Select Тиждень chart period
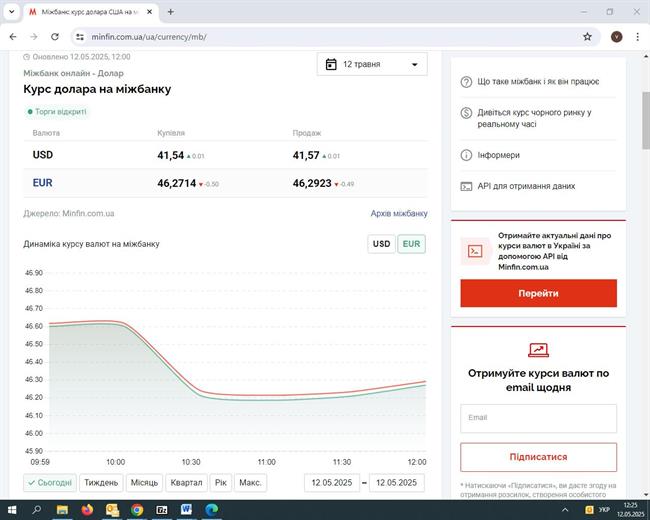The image size is (650, 520). (101, 483)
